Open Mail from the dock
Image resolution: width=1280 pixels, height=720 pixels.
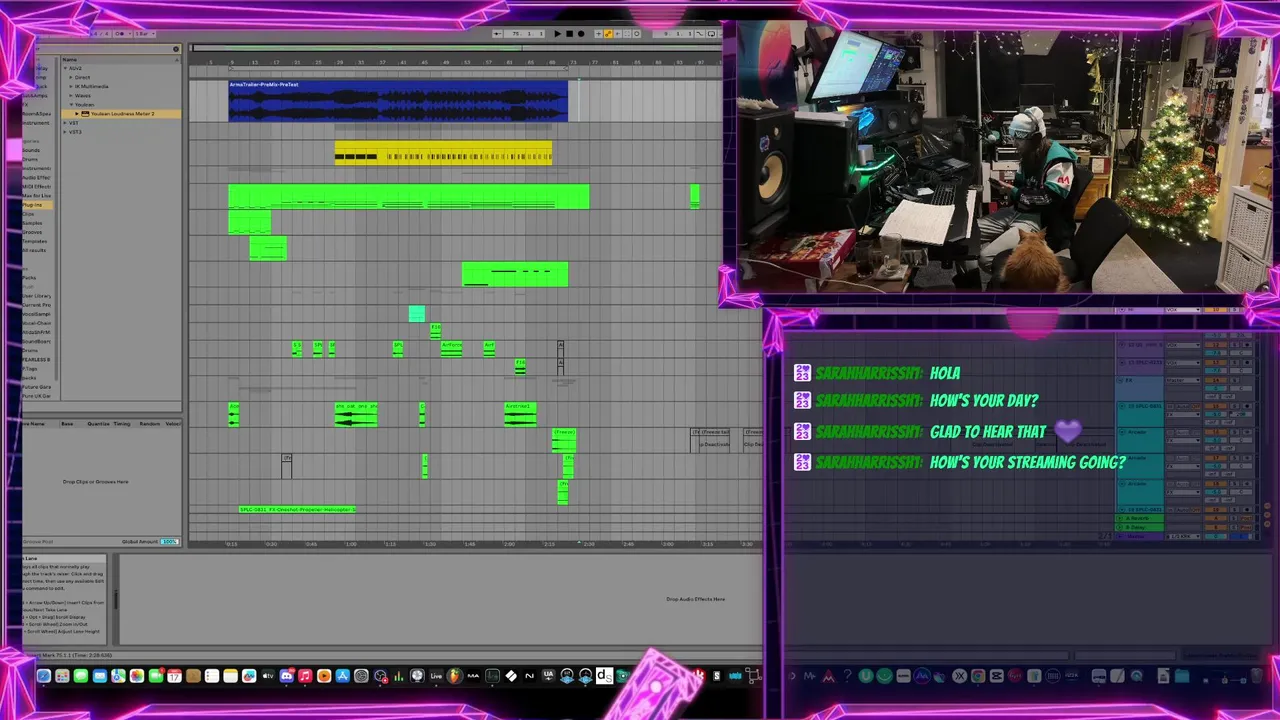click(x=100, y=676)
